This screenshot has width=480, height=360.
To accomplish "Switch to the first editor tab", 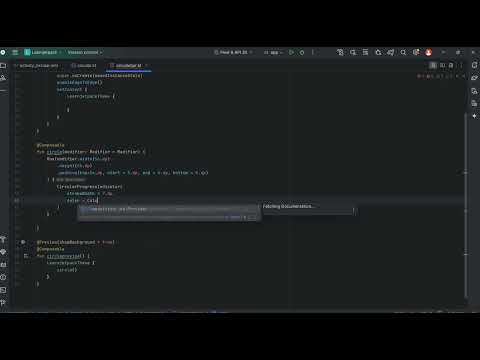I will click(38, 66).
